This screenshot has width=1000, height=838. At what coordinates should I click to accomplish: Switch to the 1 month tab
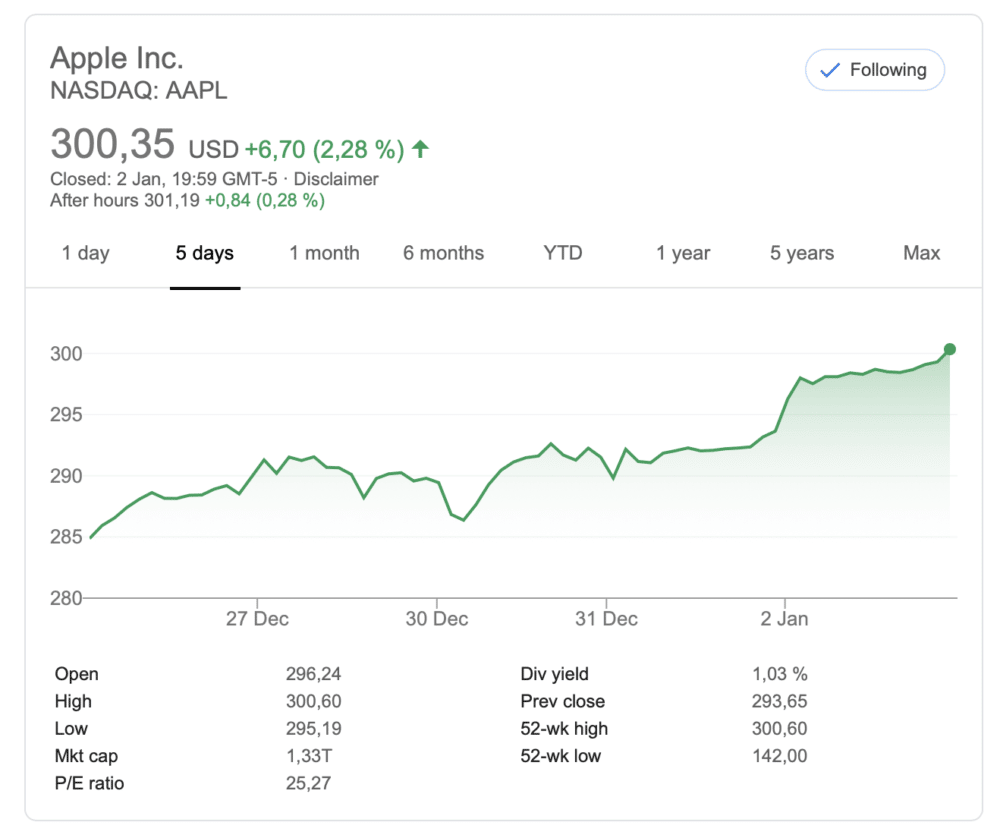point(324,253)
